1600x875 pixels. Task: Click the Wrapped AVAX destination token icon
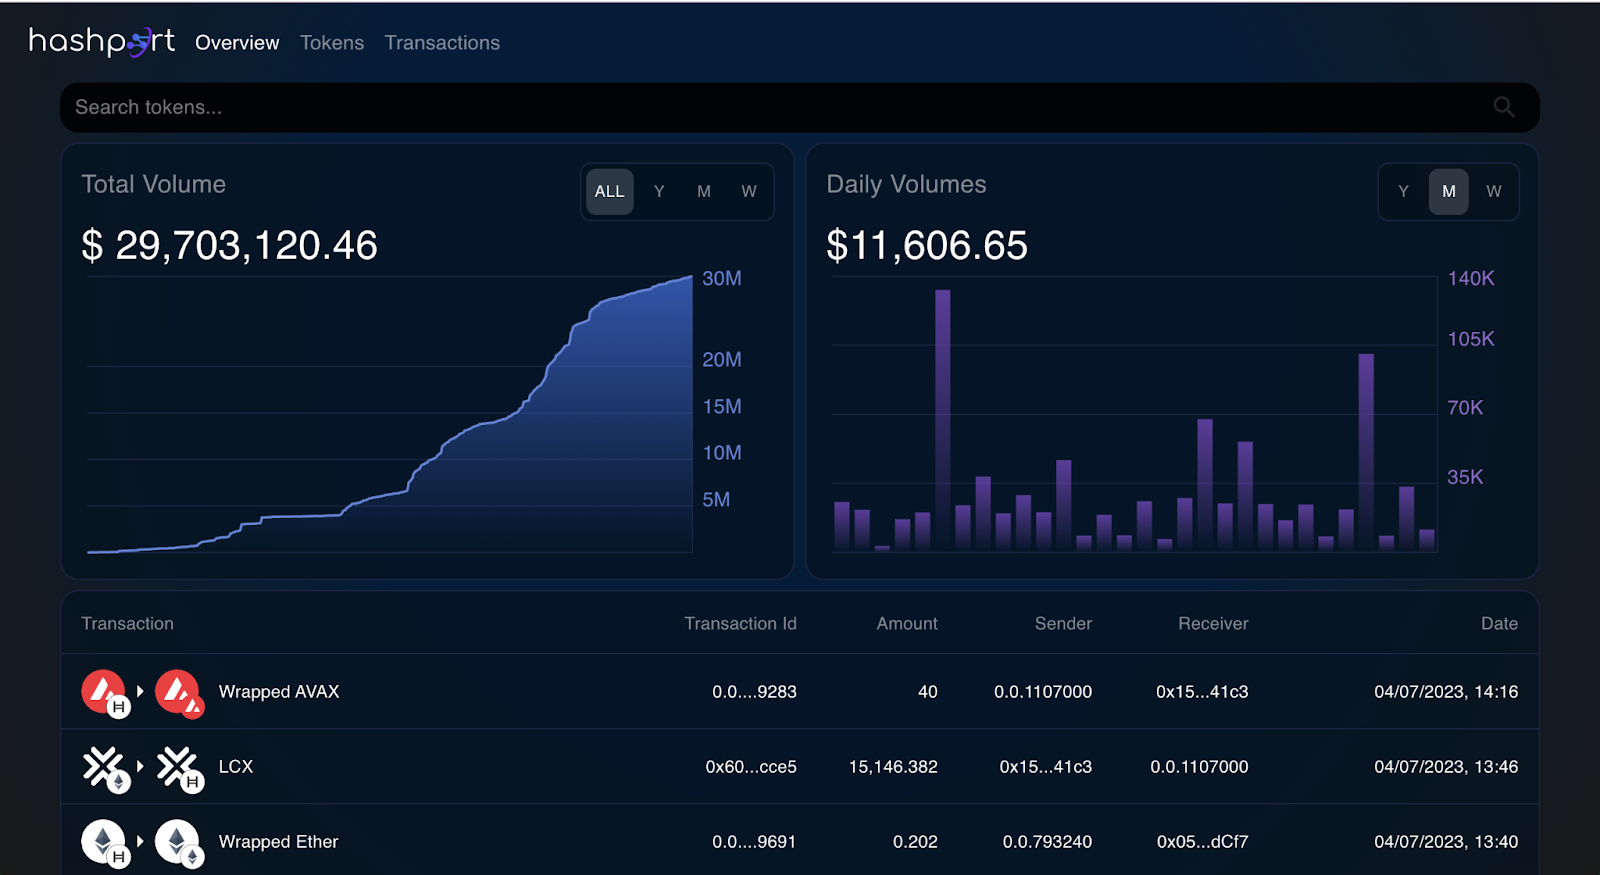(x=178, y=691)
